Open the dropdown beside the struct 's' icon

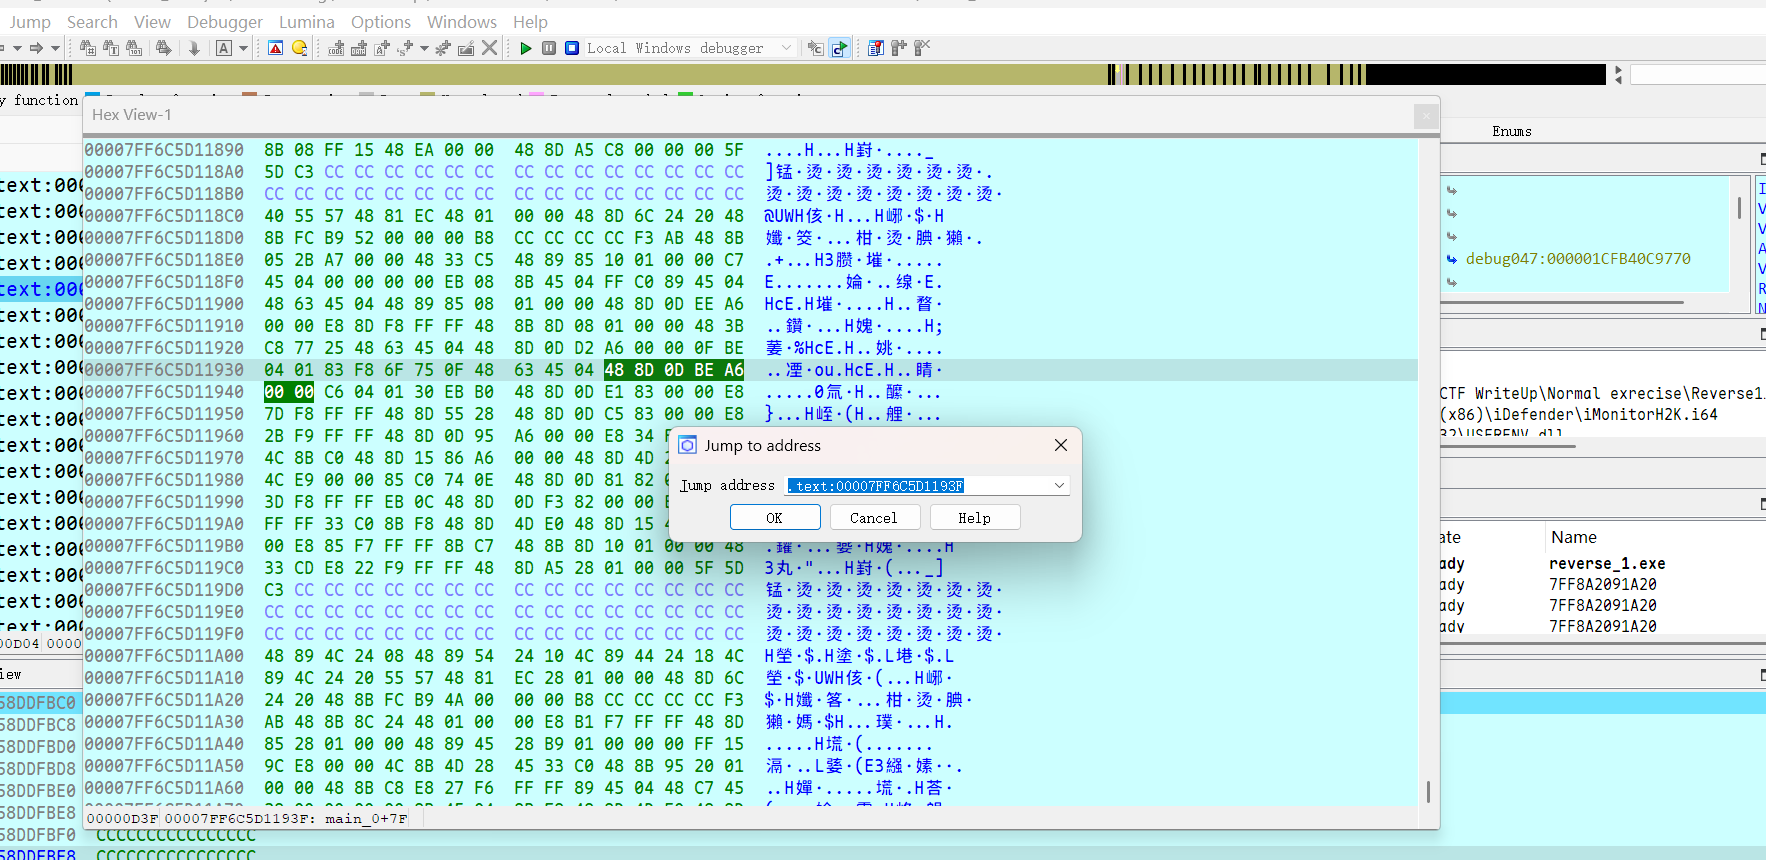point(424,48)
